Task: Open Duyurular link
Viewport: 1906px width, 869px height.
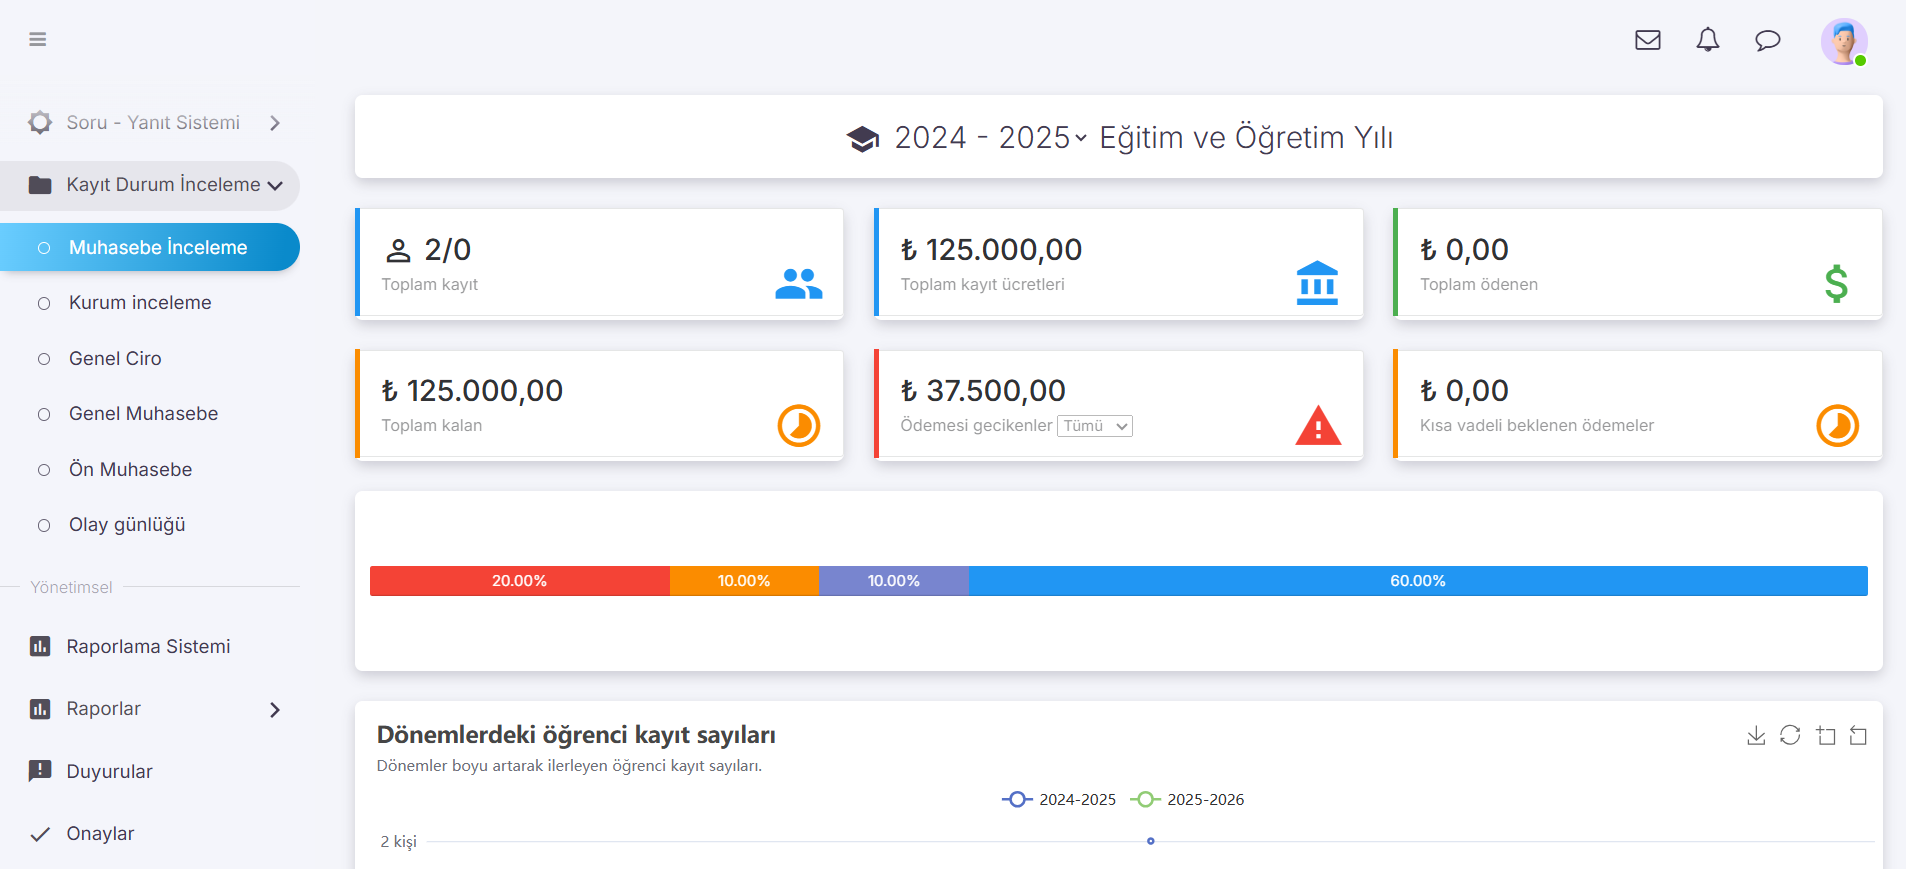Action: (109, 772)
